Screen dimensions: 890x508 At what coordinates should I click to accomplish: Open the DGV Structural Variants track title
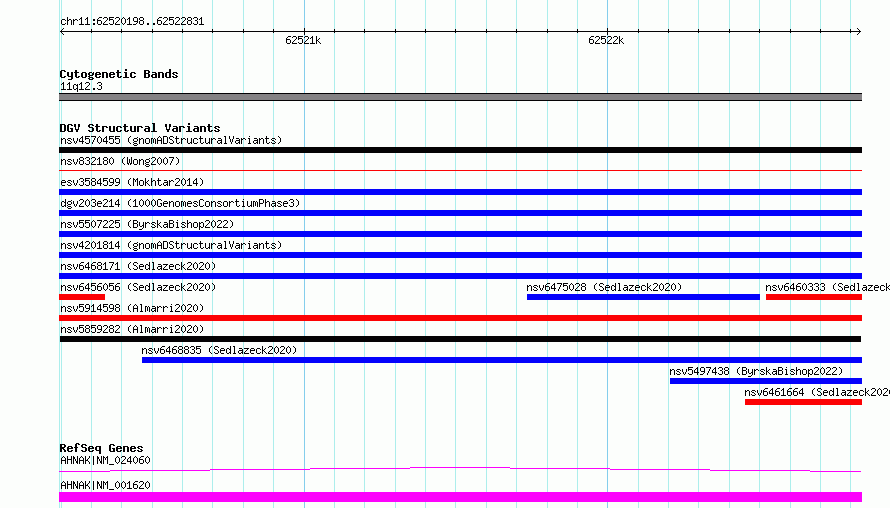point(140,128)
